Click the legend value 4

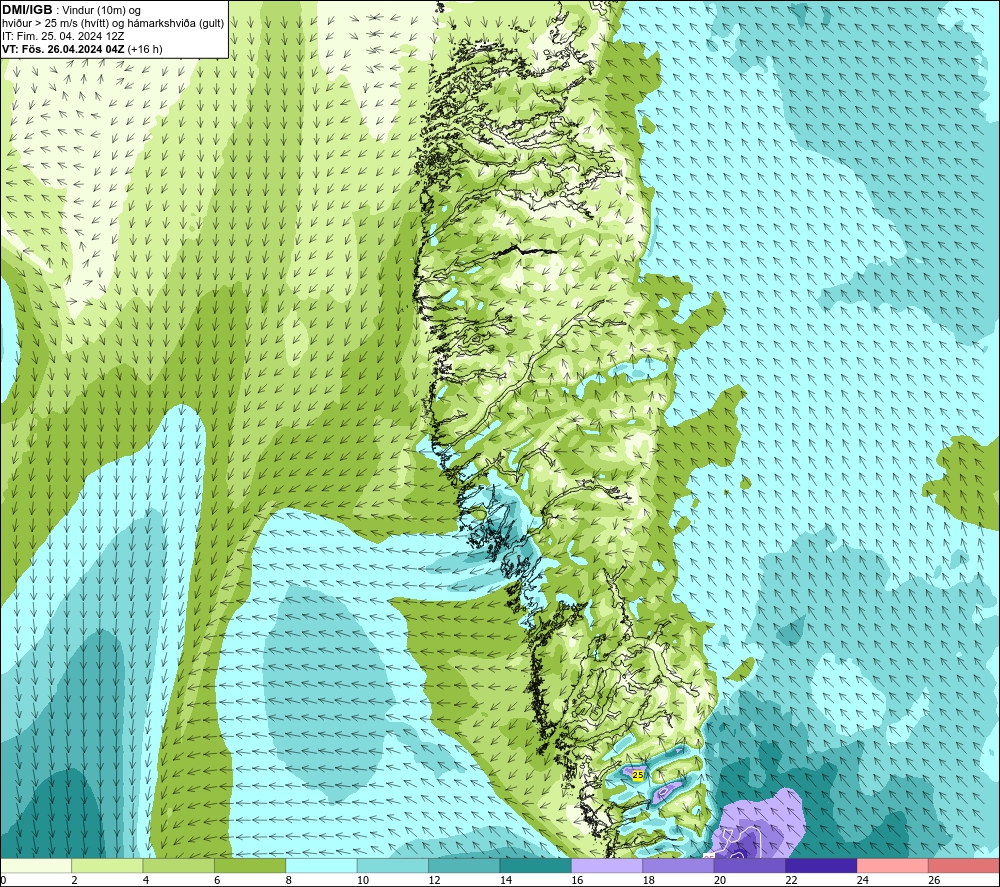146,880
